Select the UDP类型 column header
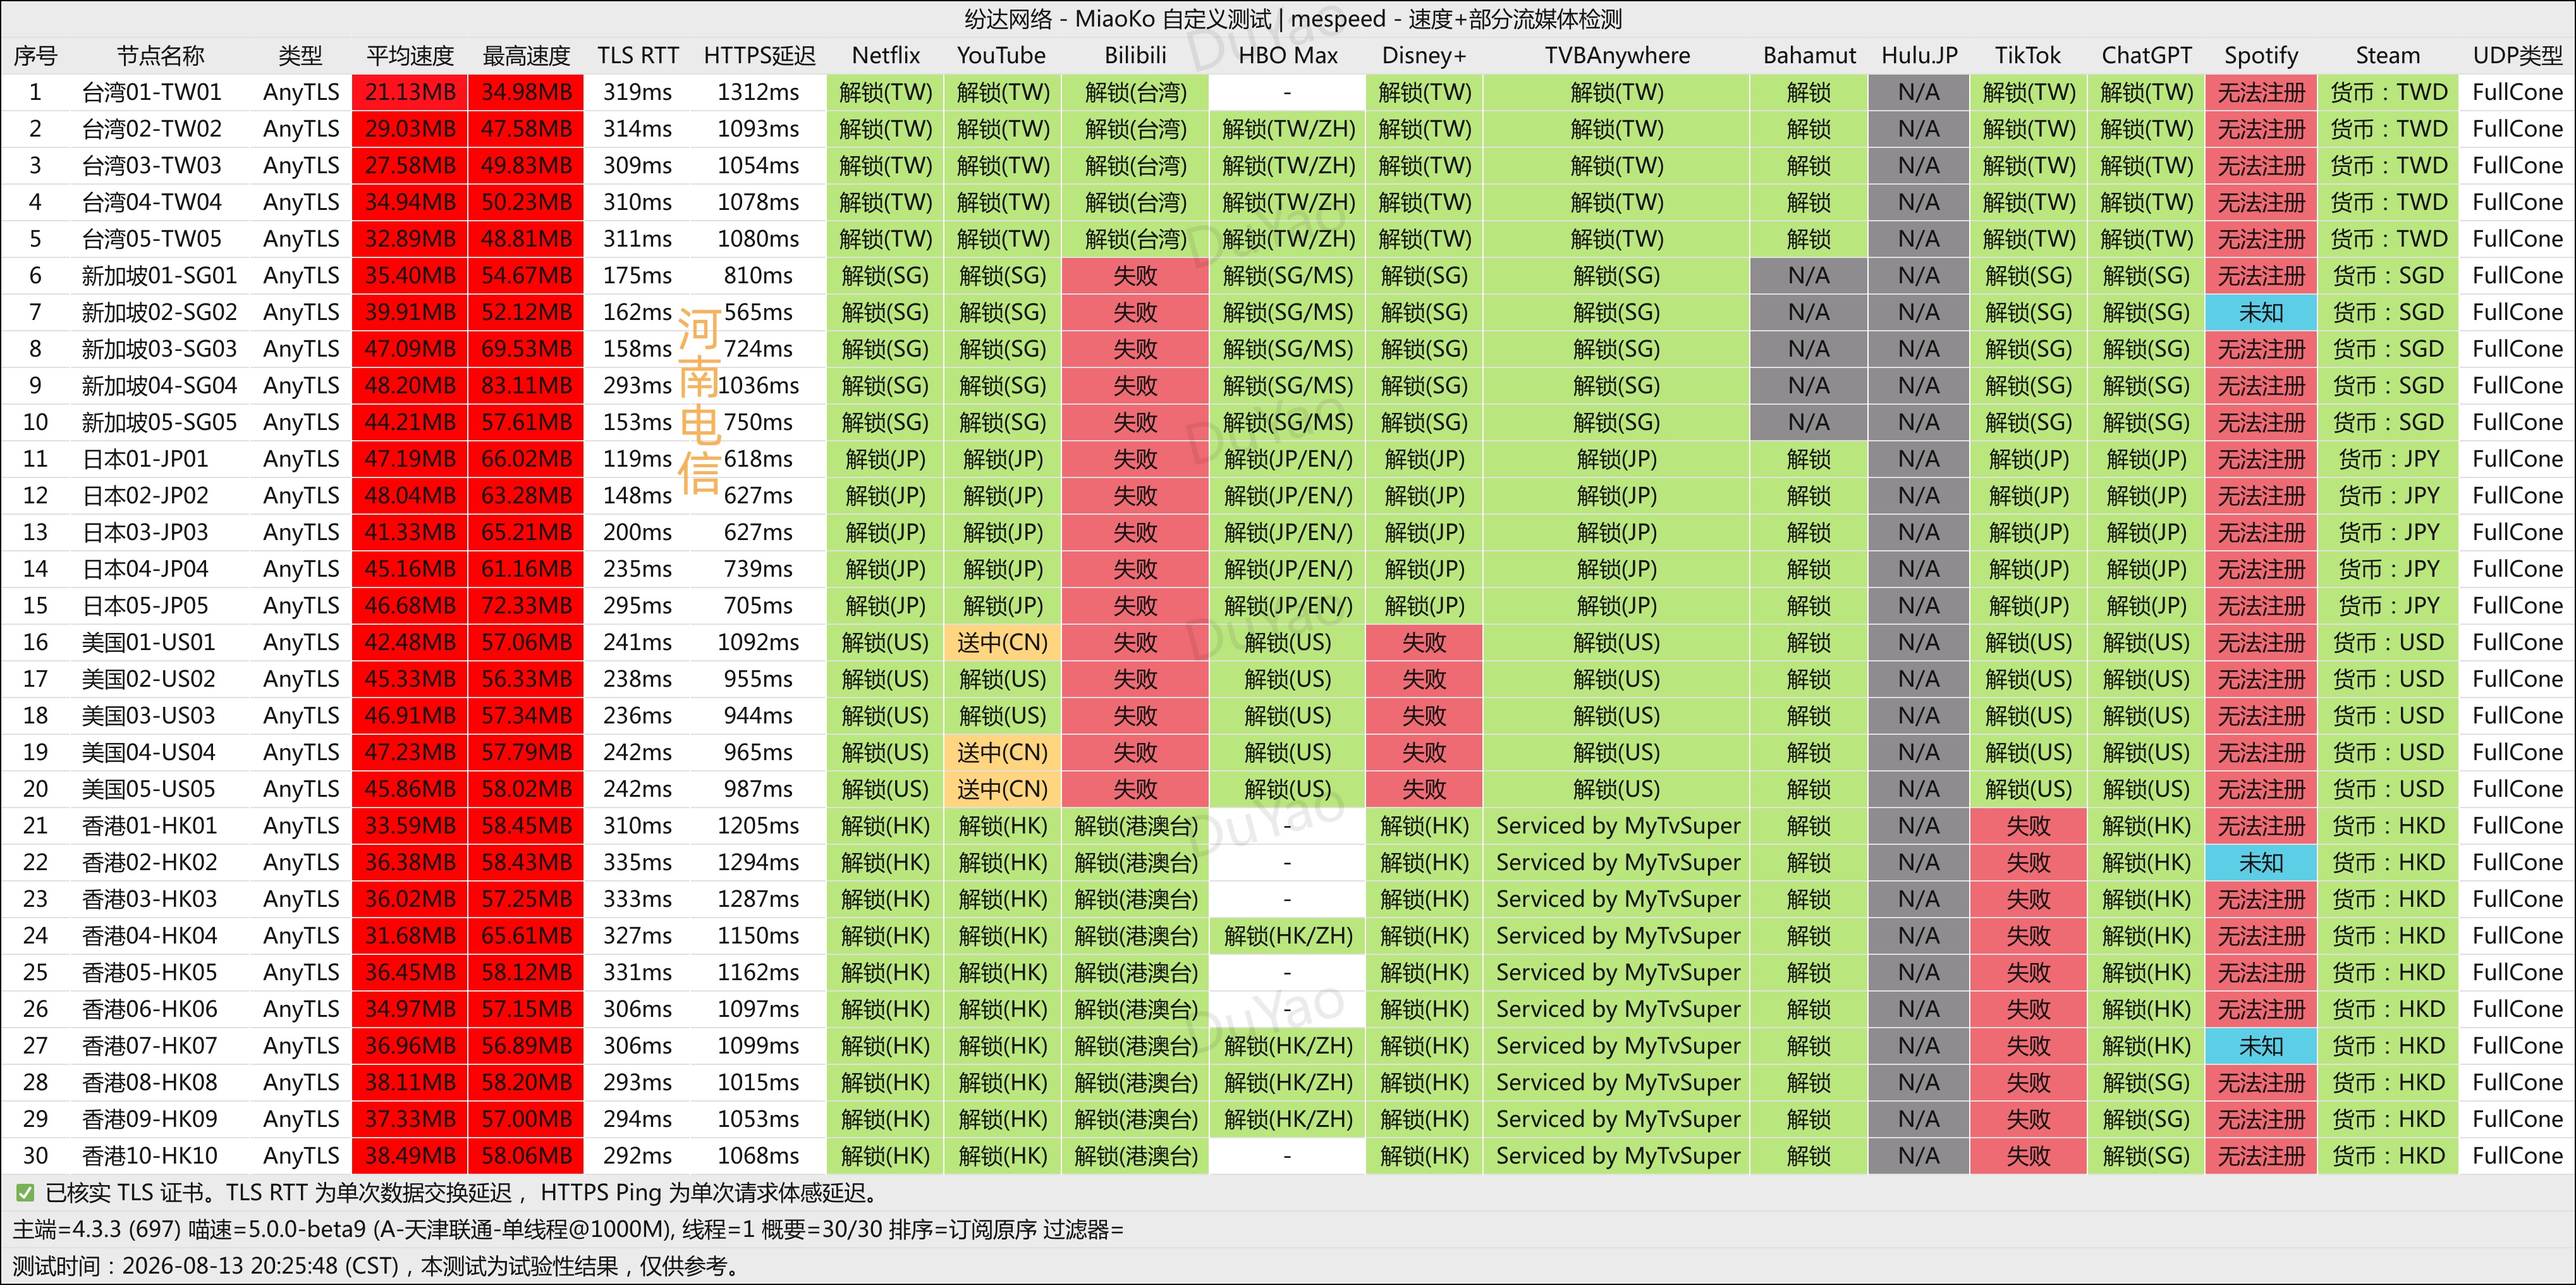The width and height of the screenshot is (2576, 1285). (x=2518, y=56)
